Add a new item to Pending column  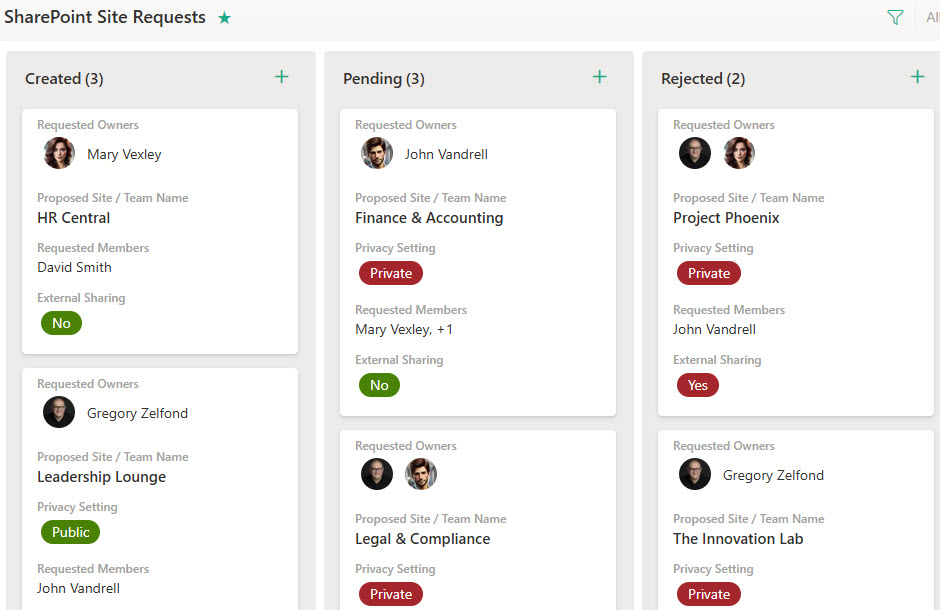point(599,77)
